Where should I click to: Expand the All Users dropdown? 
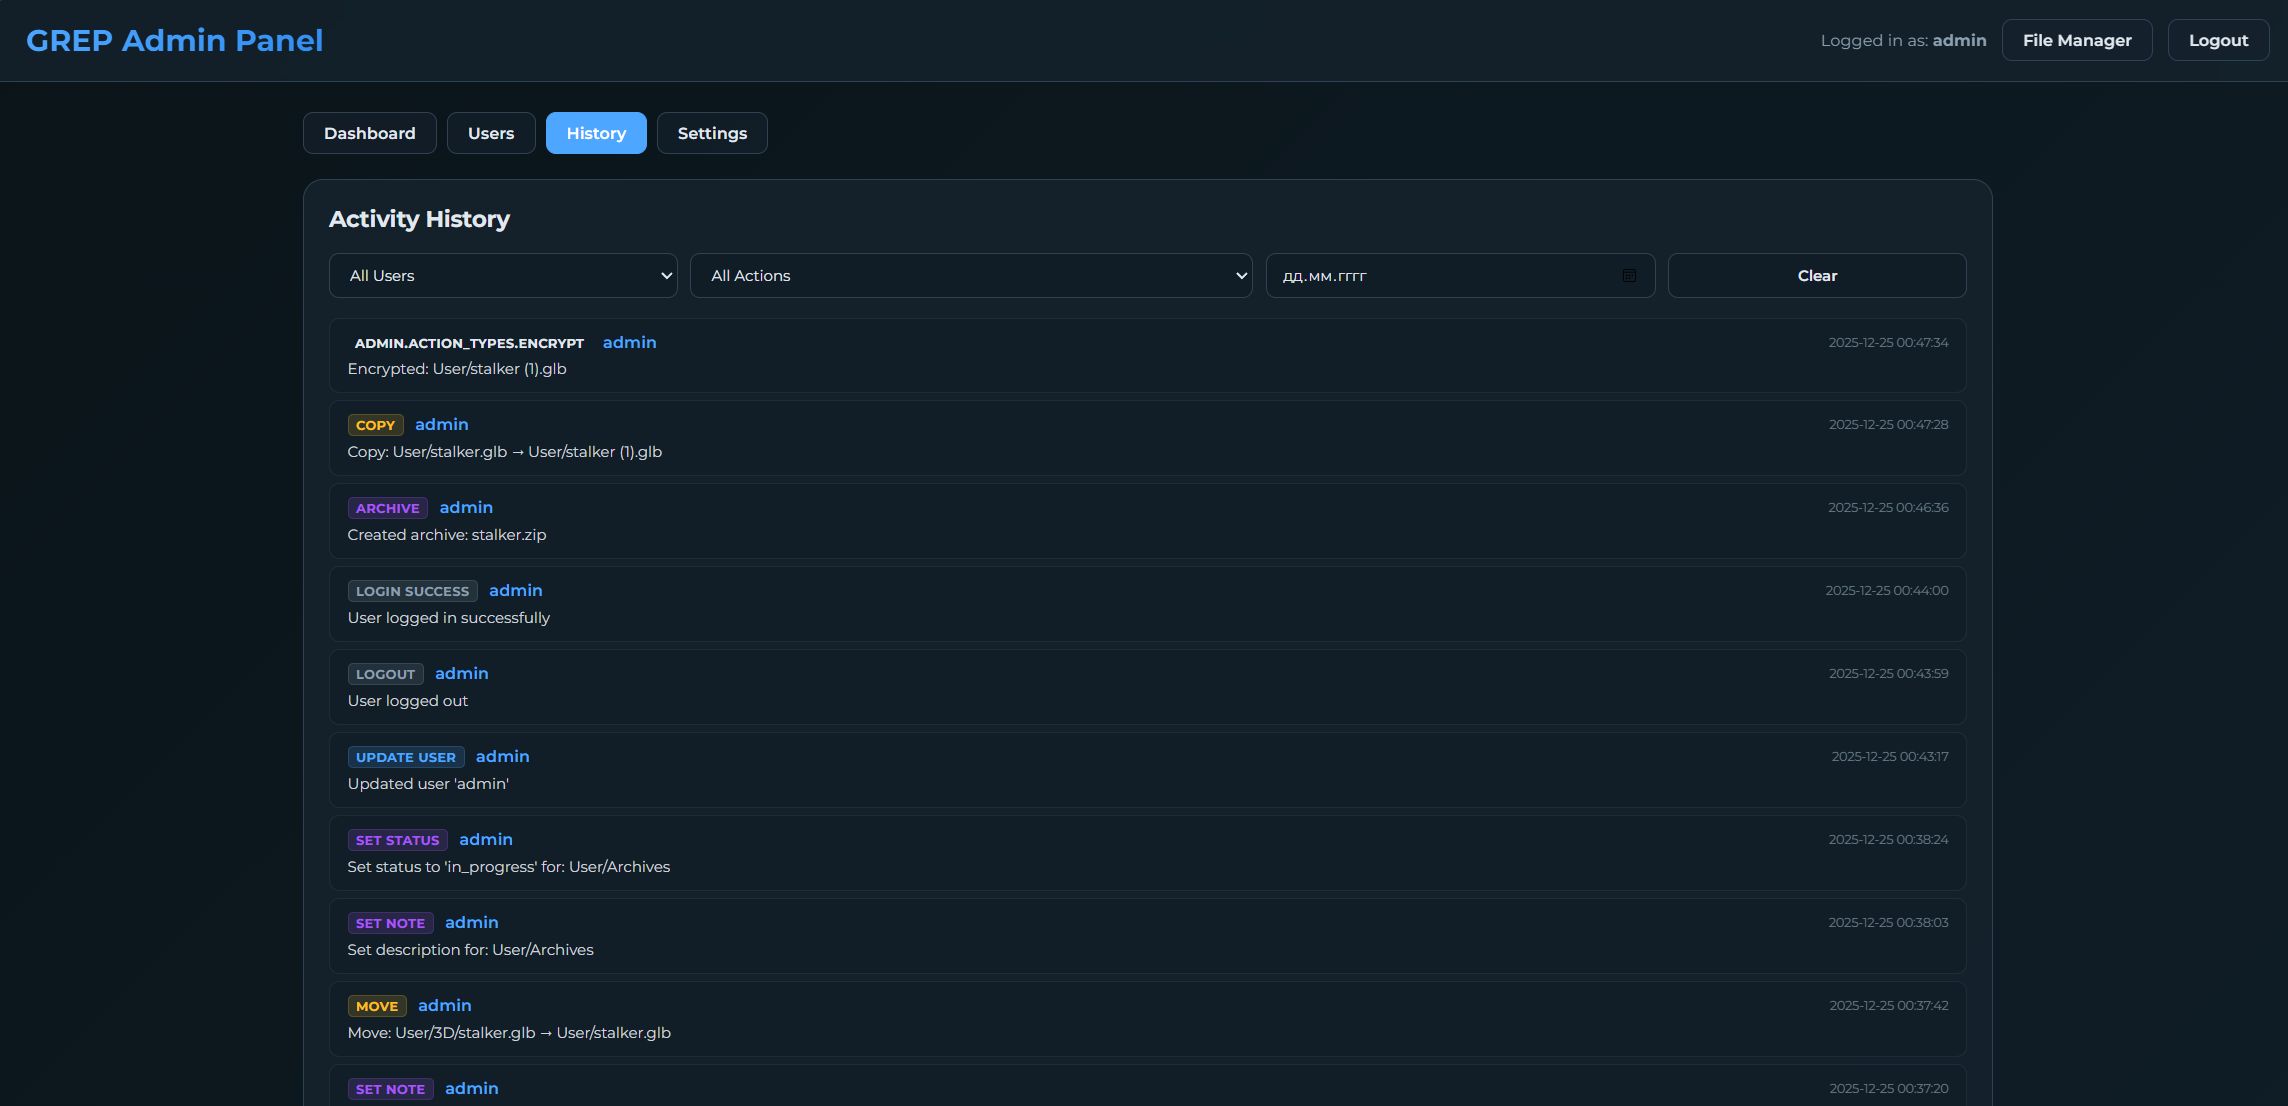tap(503, 275)
